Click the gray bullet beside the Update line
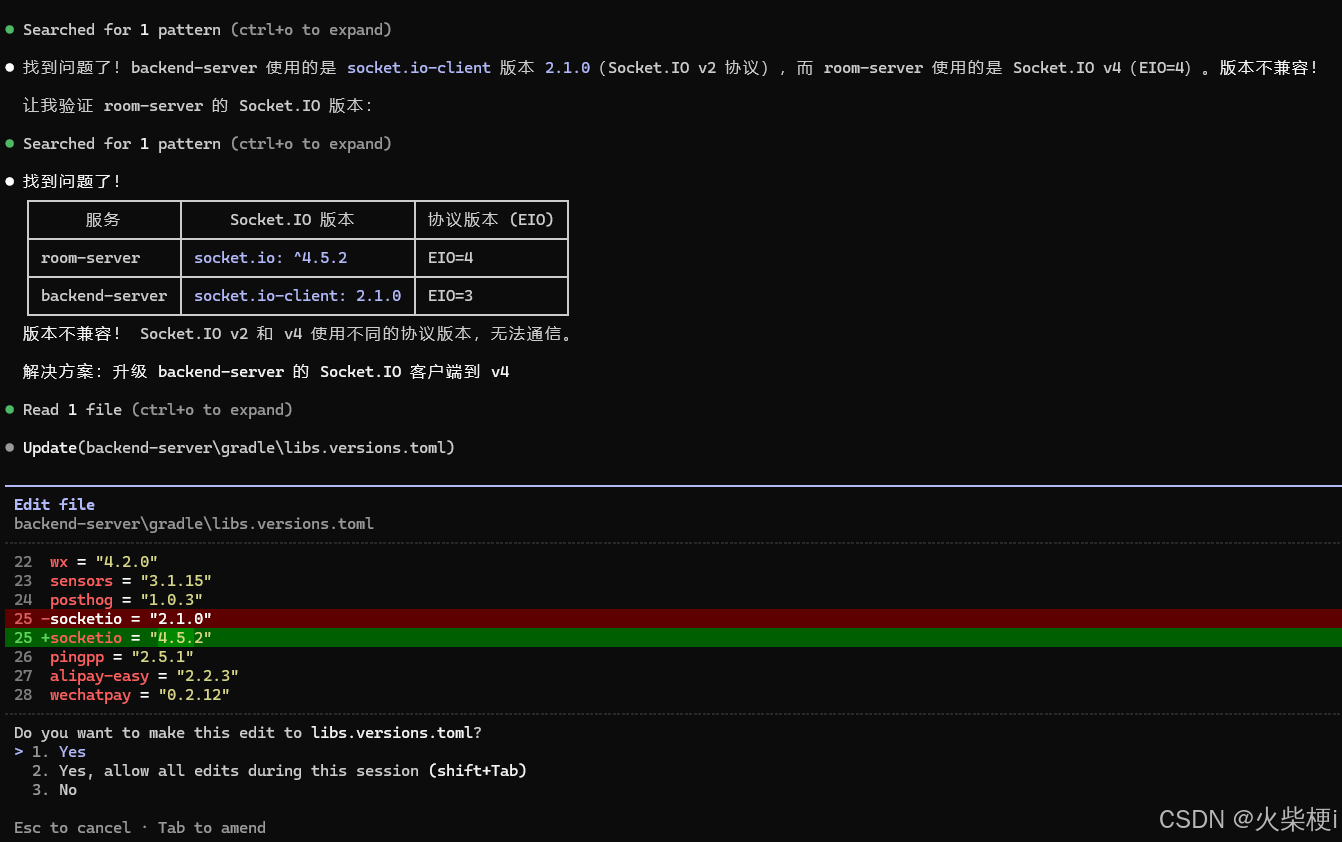The width and height of the screenshot is (1342, 842). (10, 448)
